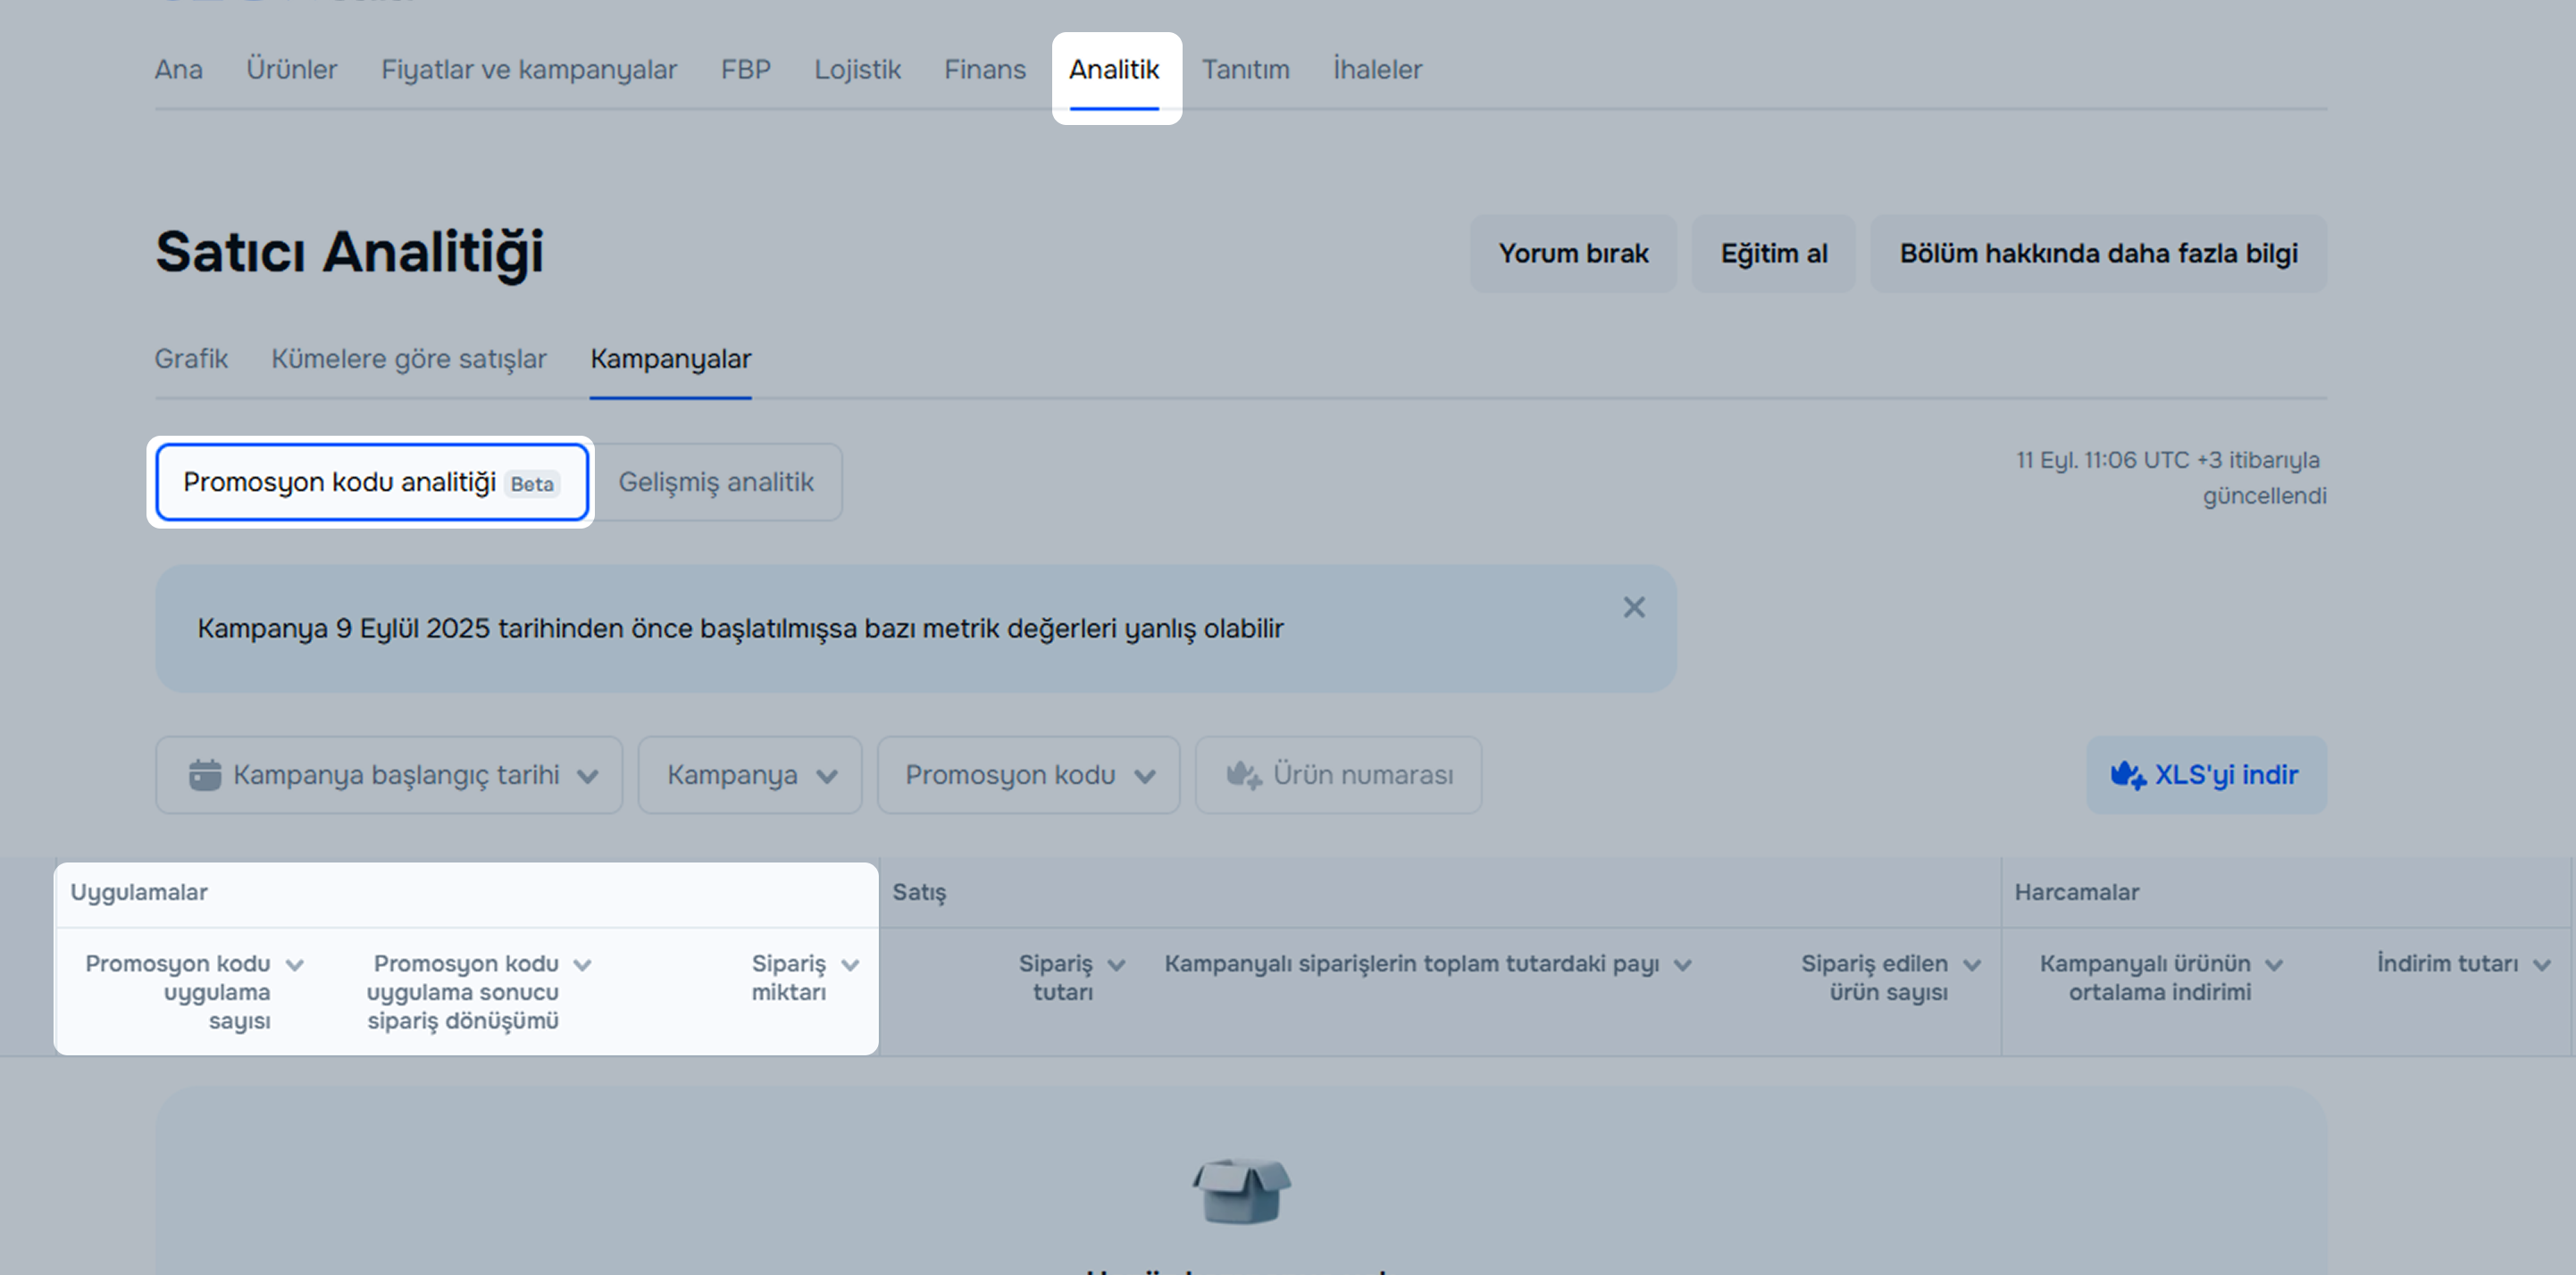Screen dimensions: 2576x1275
Task: Switch to the Kümelere göre satışlar tab
Action: click(x=408, y=359)
